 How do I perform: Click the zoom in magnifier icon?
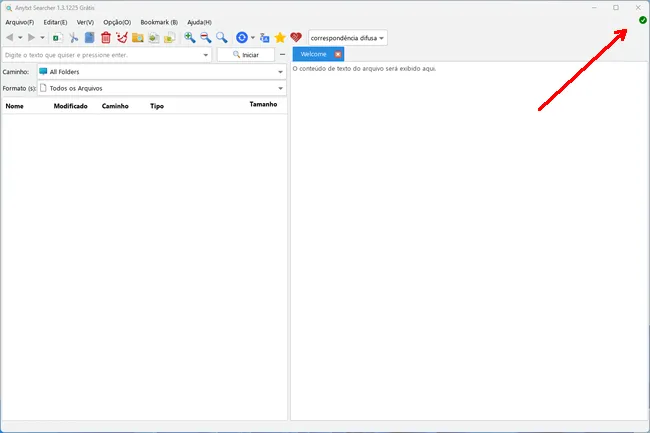pyautogui.click(x=190, y=38)
